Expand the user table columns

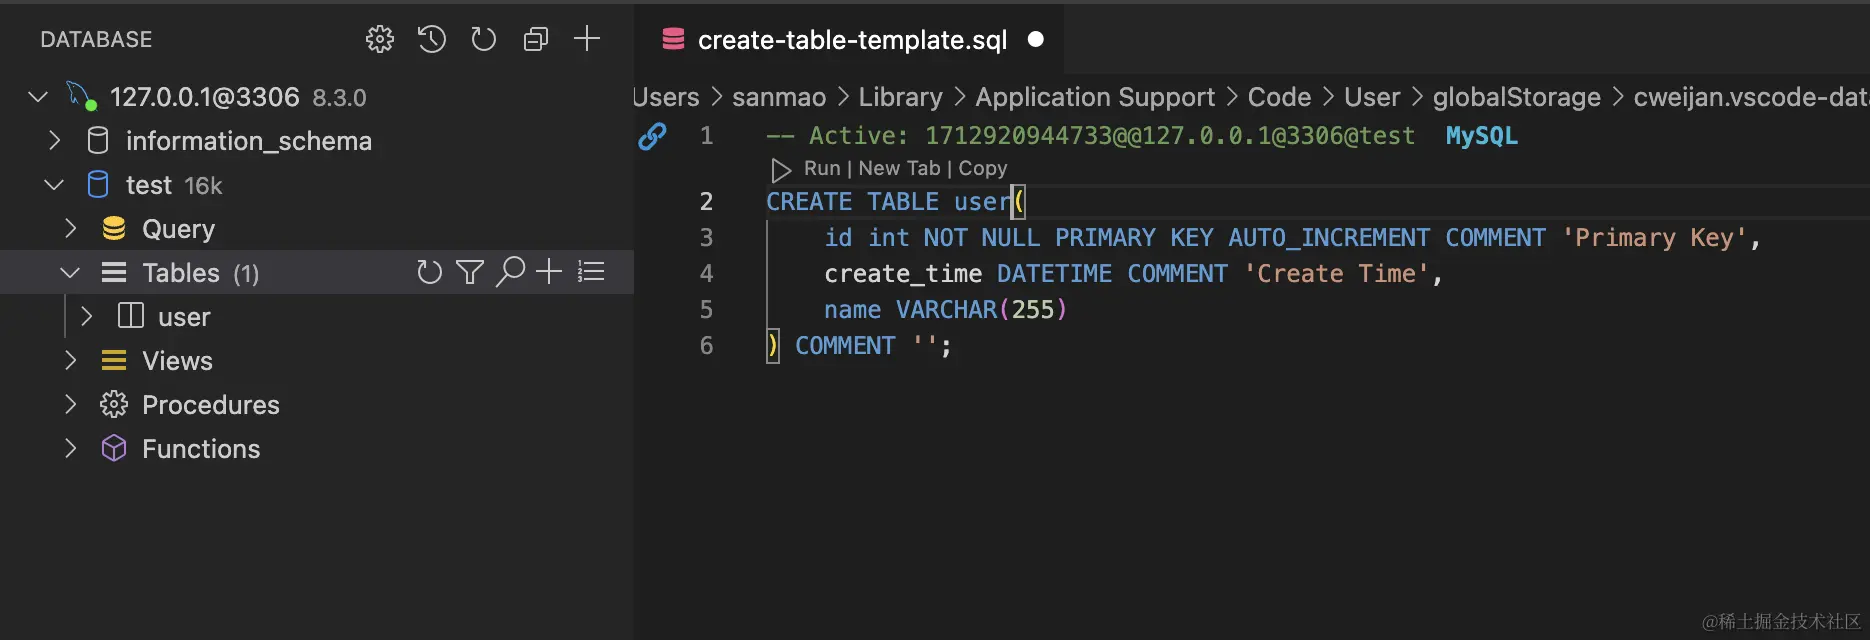click(x=87, y=317)
